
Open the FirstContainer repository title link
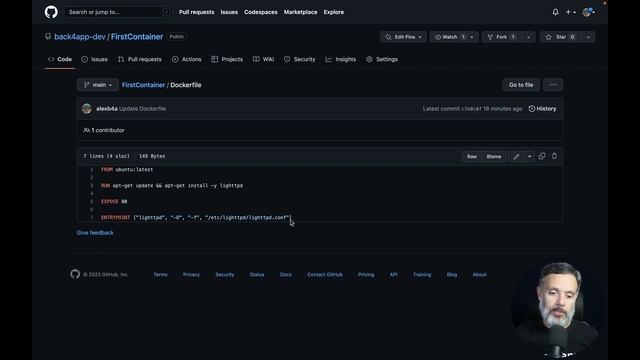(137, 37)
